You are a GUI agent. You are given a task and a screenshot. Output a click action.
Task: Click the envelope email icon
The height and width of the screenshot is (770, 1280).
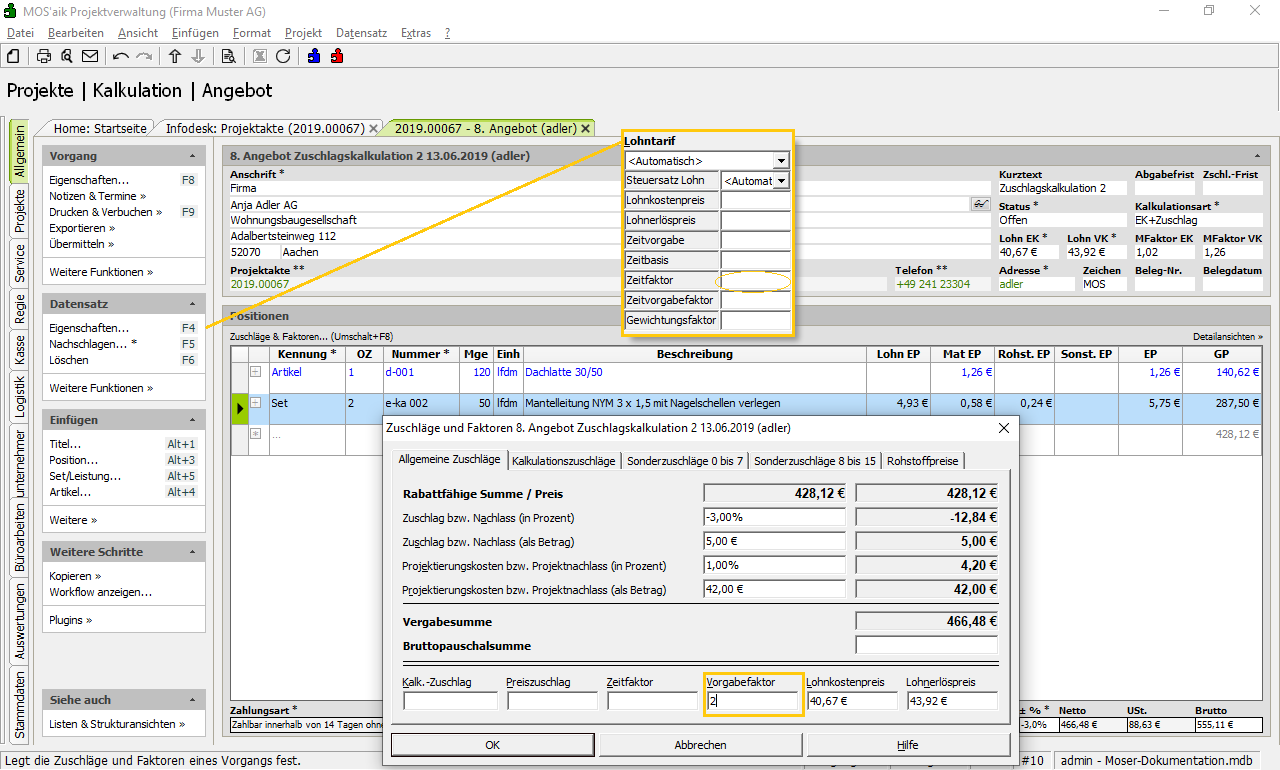(x=90, y=56)
